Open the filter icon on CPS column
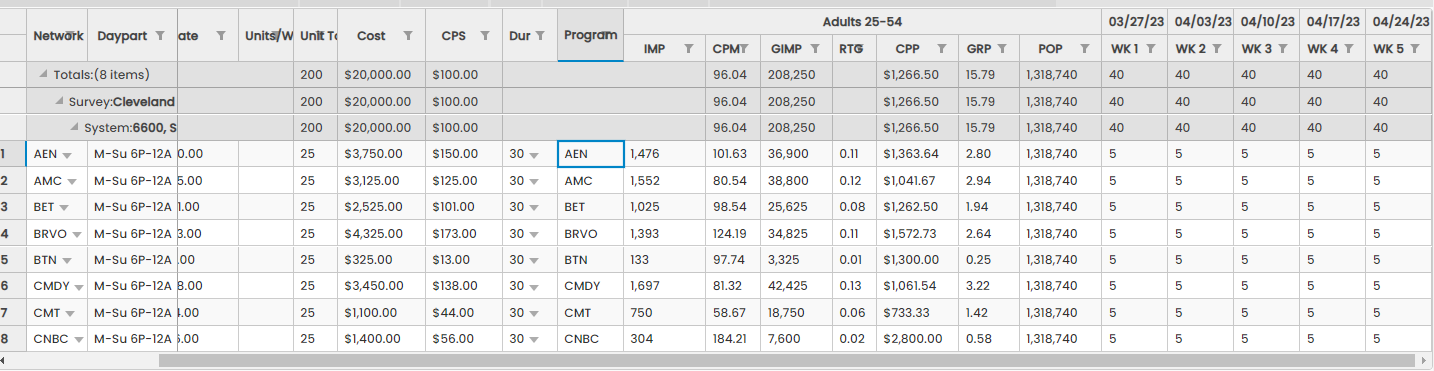Image resolution: width=1434 pixels, height=371 pixels. 485,36
